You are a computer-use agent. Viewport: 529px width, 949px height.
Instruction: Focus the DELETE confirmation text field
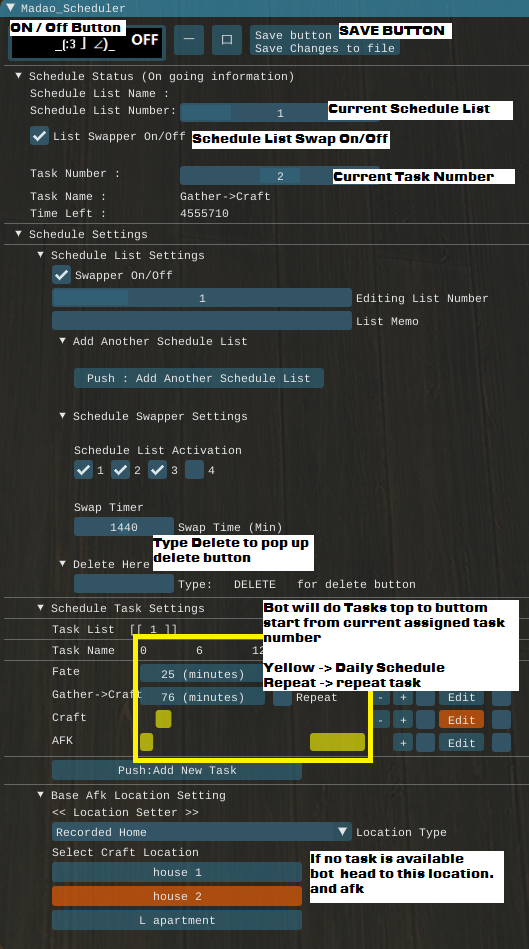tap(123, 583)
